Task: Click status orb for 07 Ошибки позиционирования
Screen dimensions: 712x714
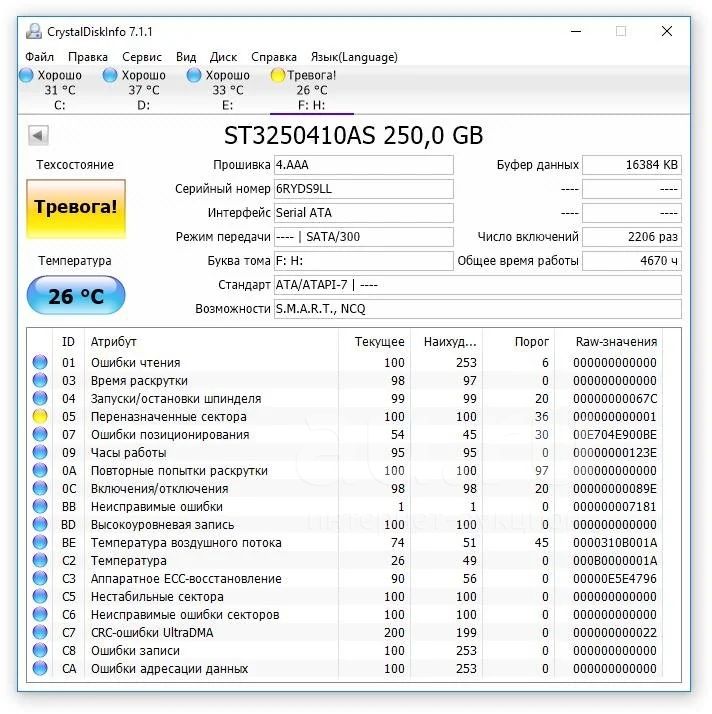Action: 40,434
